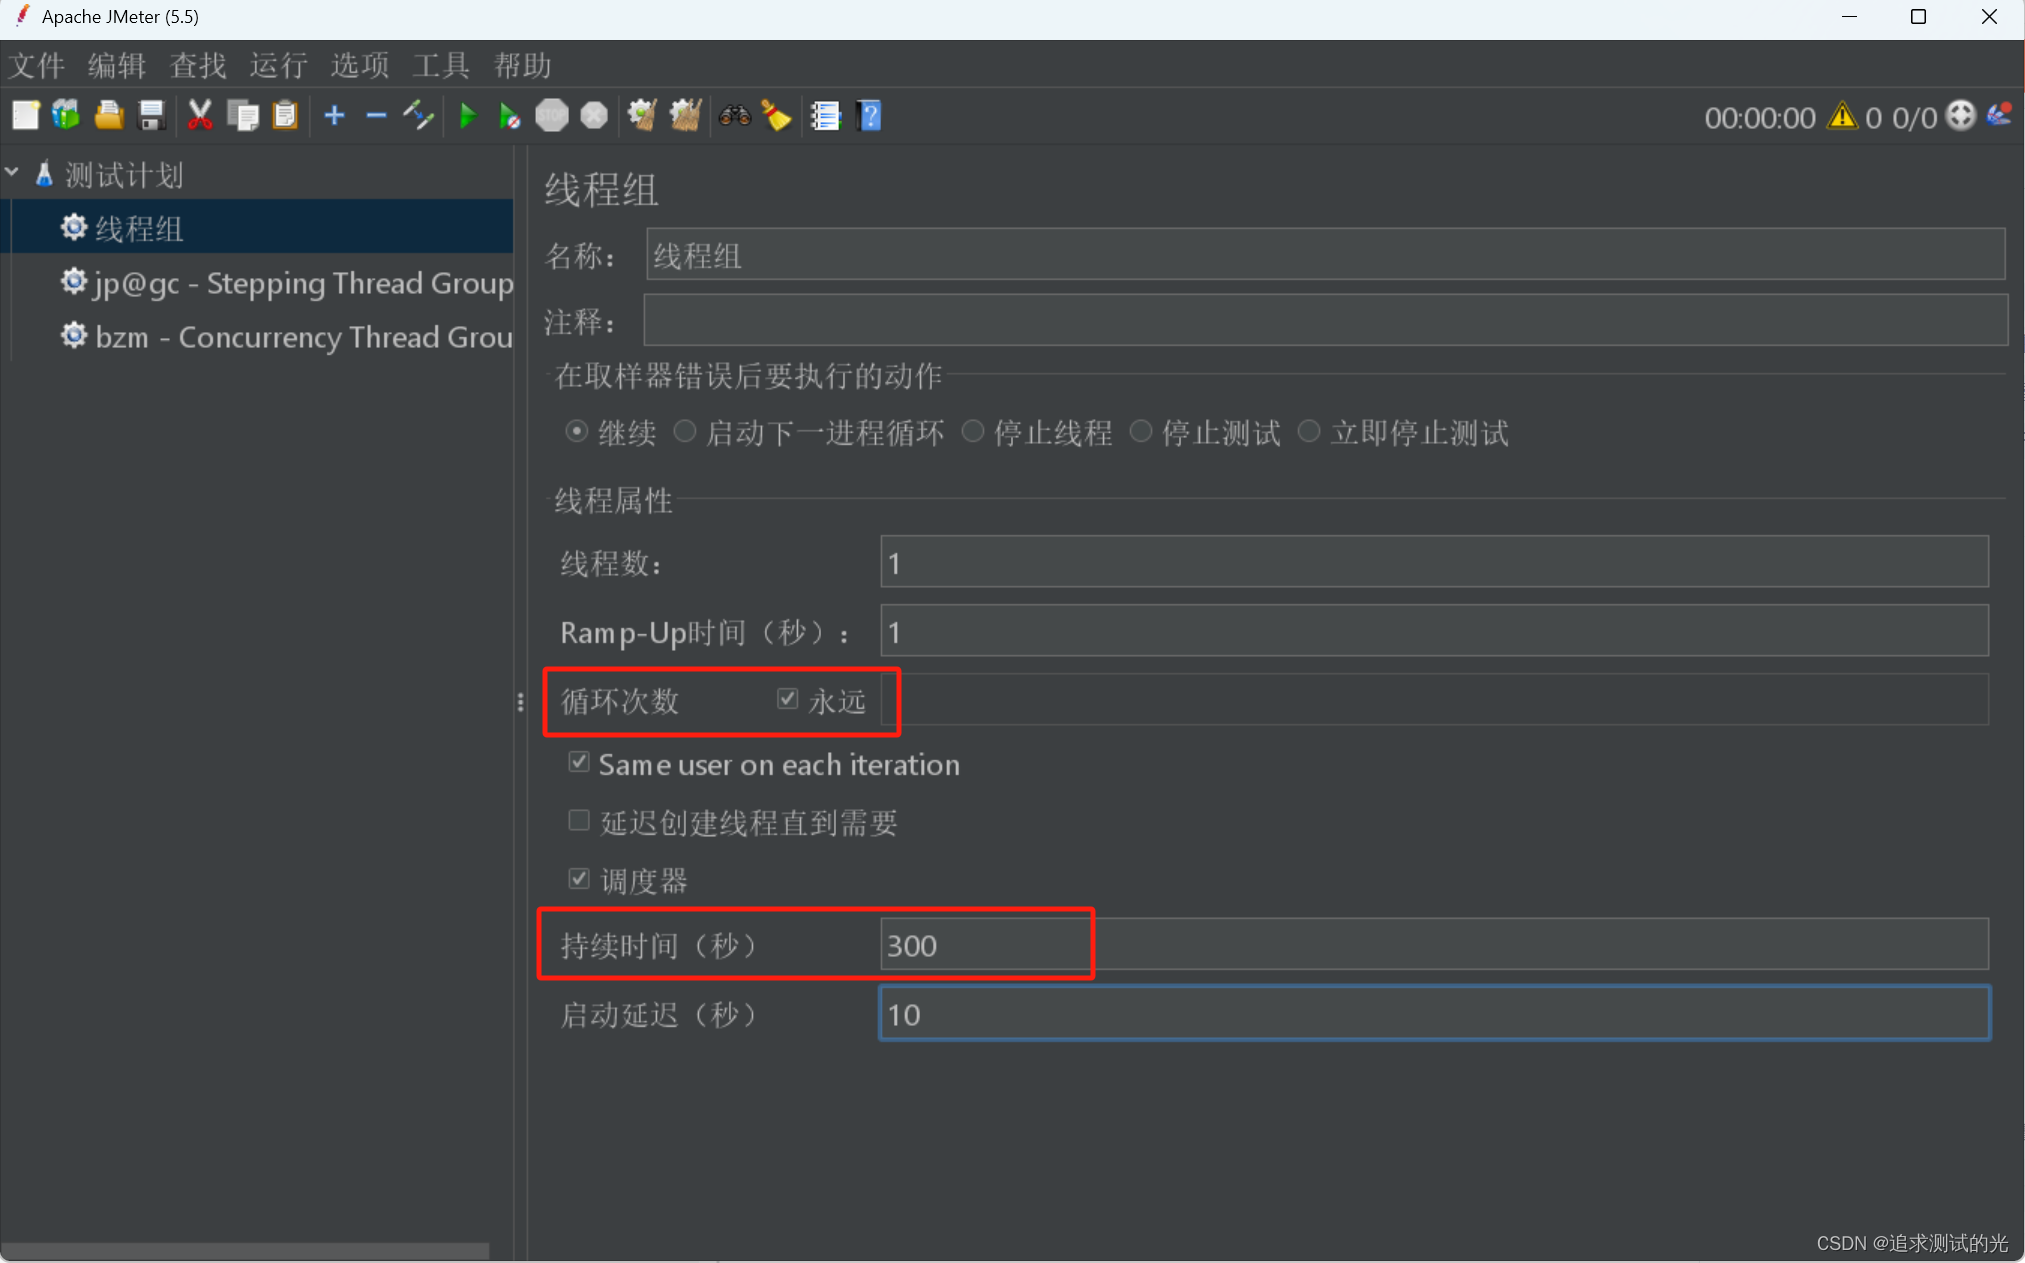This screenshot has width=2025, height=1263.
Task: Toggle the 调度器 checkbox
Action: click(x=579, y=879)
